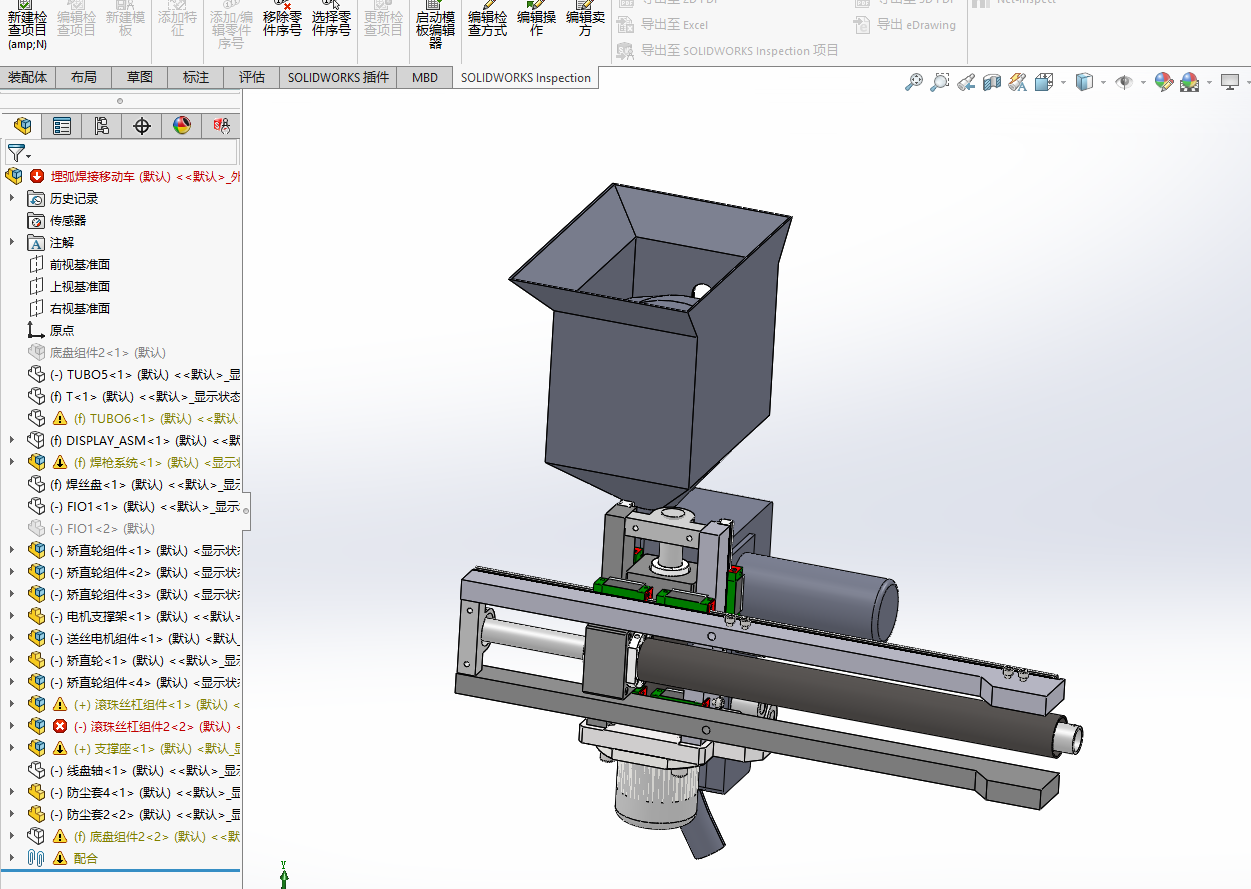Image resolution: width=1251 pixels, height=889 pixels.
Task: Expand the 焊枪系统<1> subassembly
Action: point(13,462)
